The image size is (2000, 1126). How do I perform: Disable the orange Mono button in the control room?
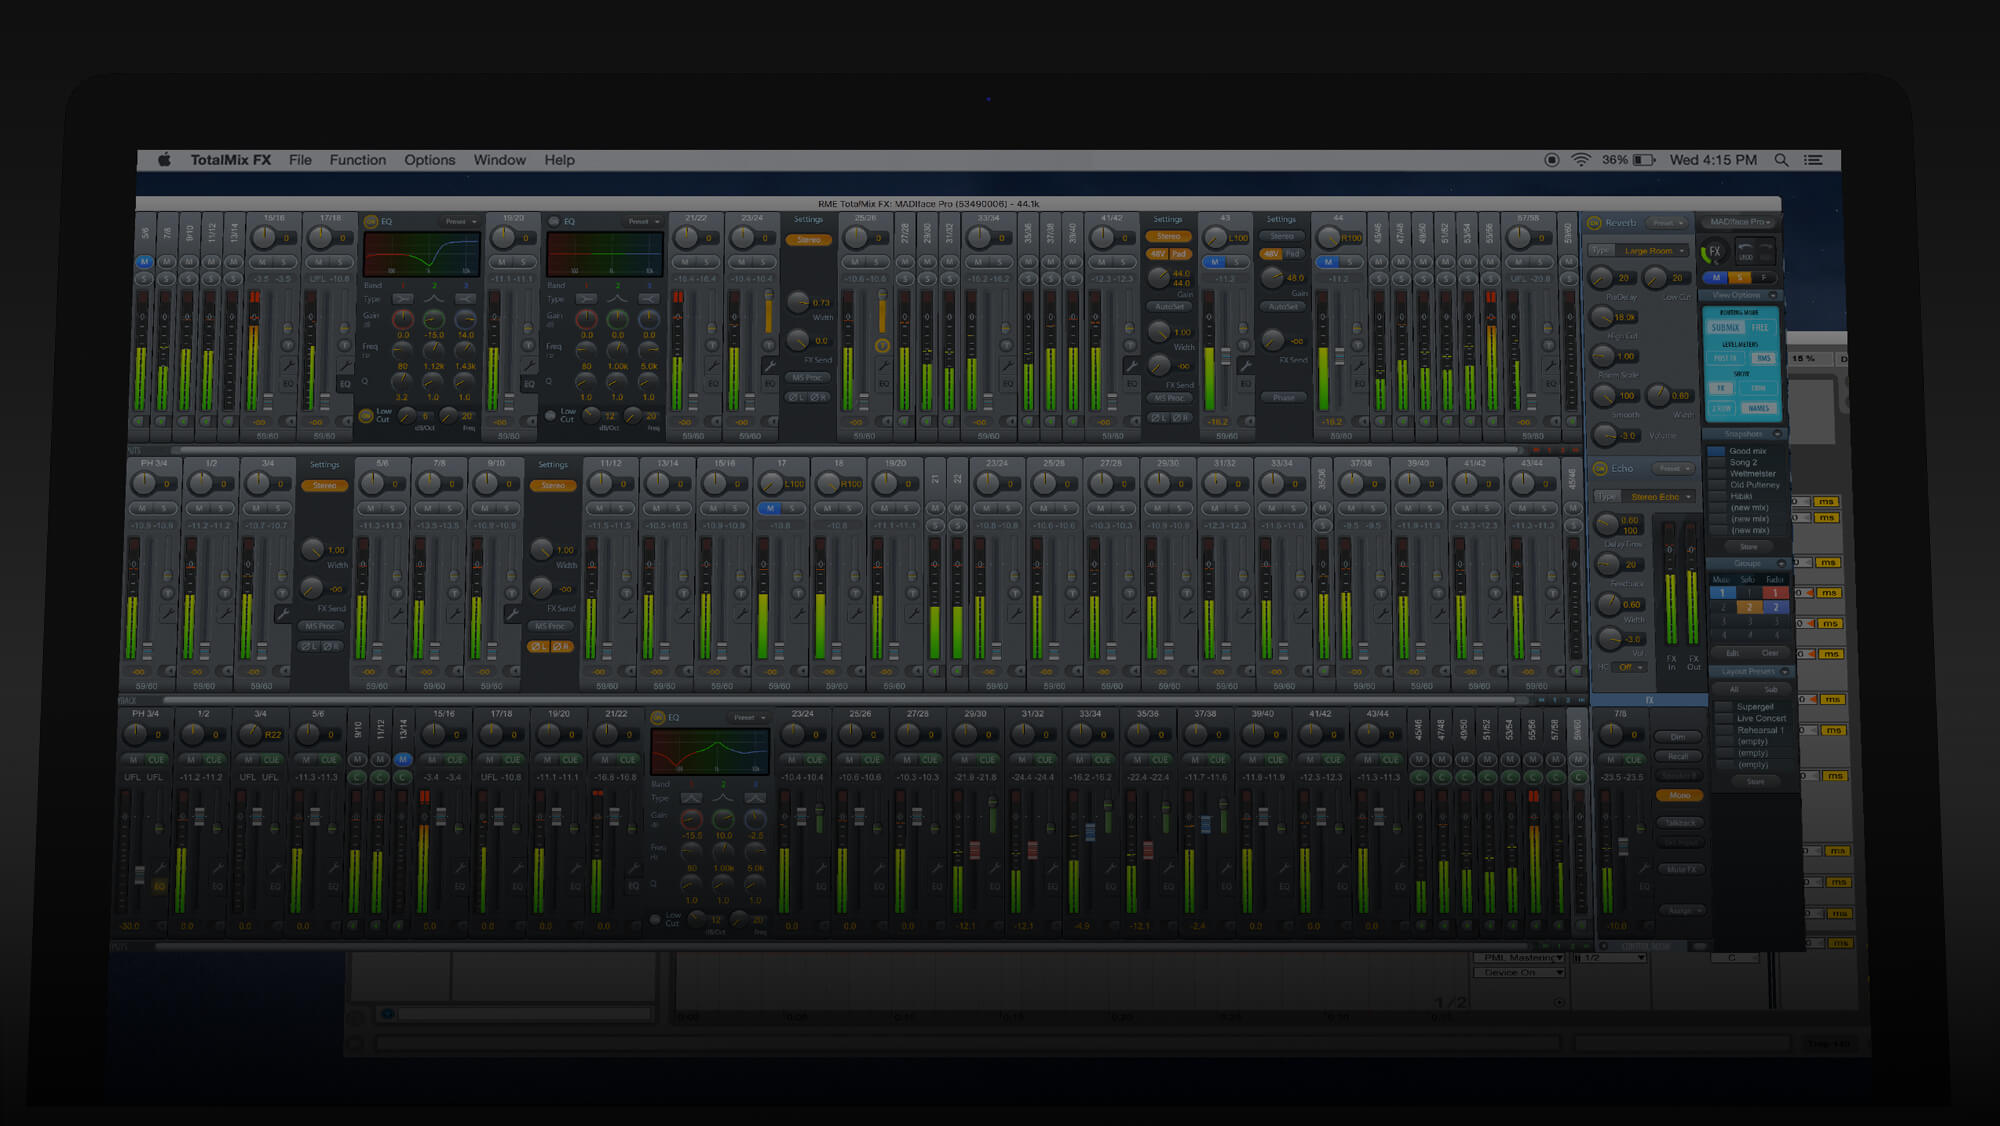click(1680, 795)
